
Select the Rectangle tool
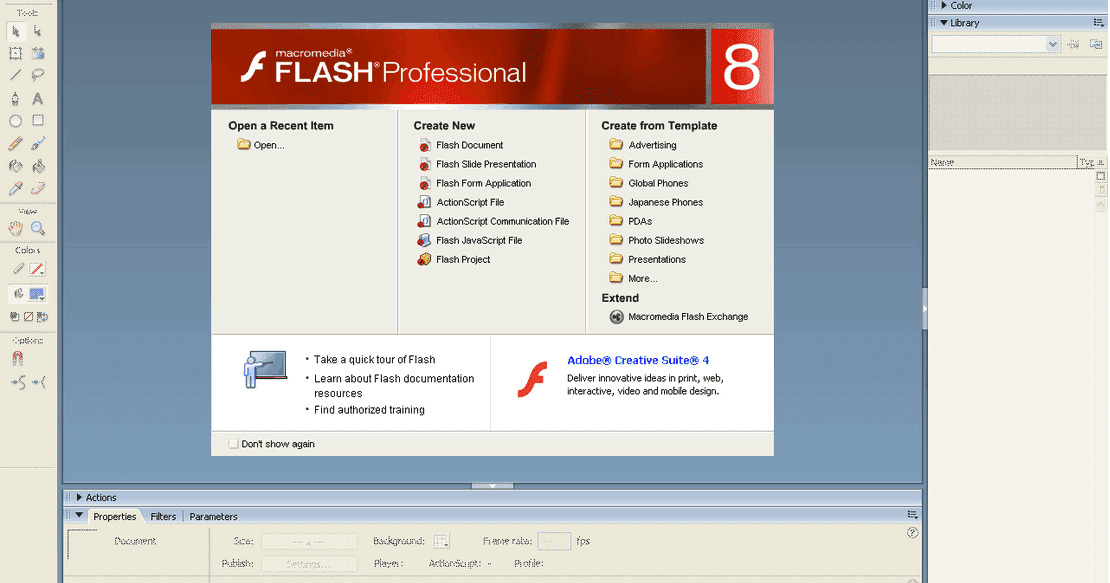coord(38,121)
